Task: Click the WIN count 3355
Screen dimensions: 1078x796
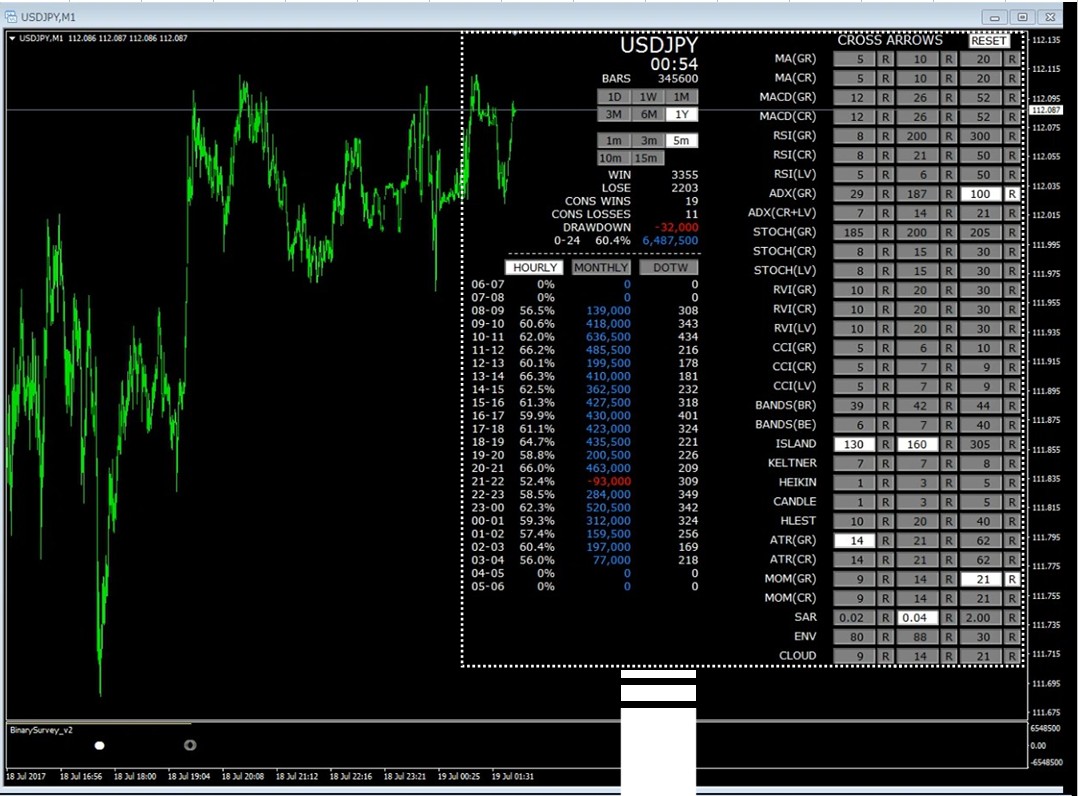Action: [685, 175]
